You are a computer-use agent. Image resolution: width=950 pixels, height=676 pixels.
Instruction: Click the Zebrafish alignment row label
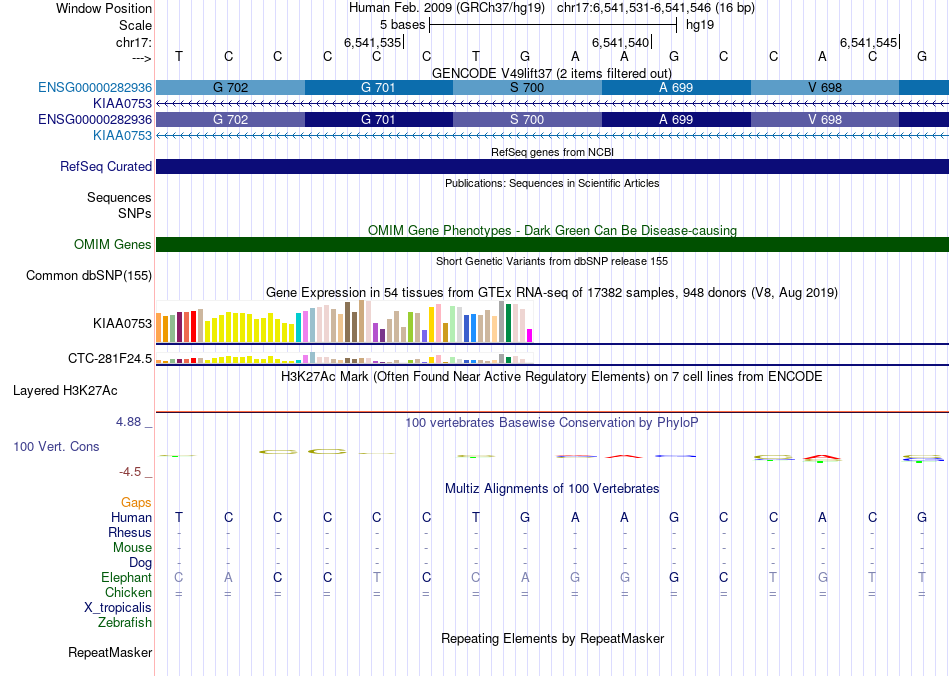[x=125, y=623]
